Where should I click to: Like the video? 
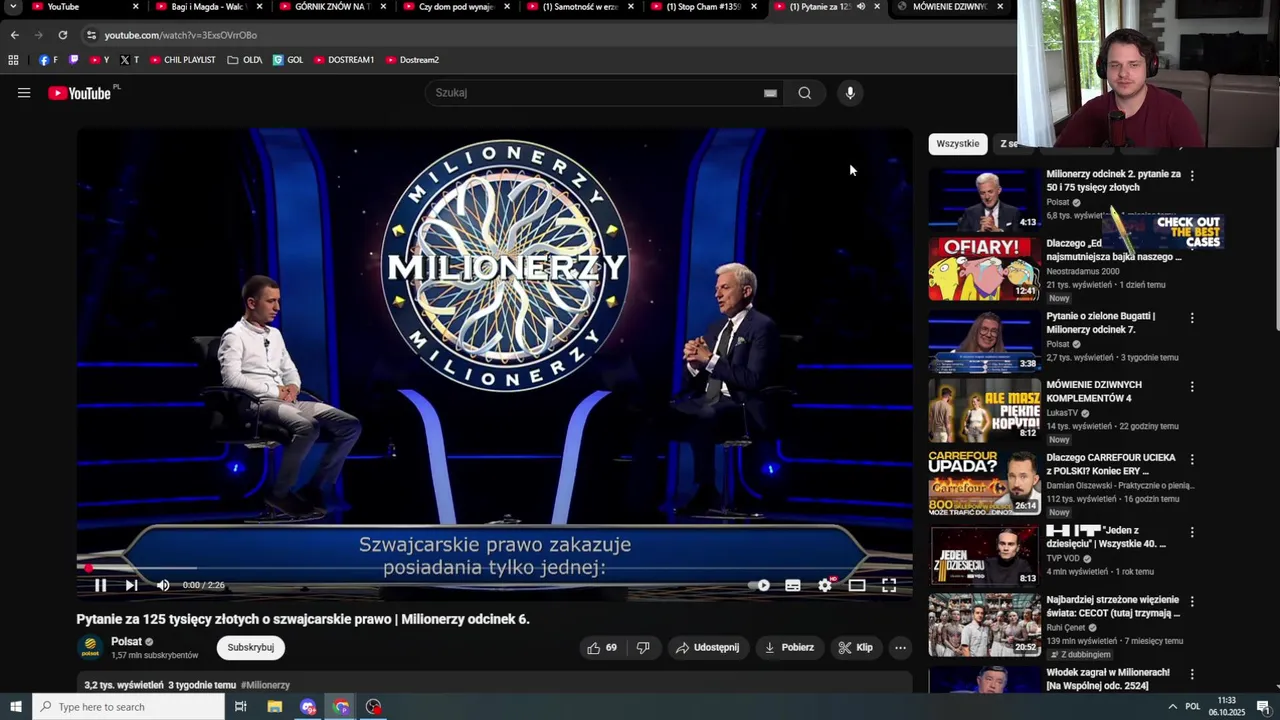coord(602,648)
